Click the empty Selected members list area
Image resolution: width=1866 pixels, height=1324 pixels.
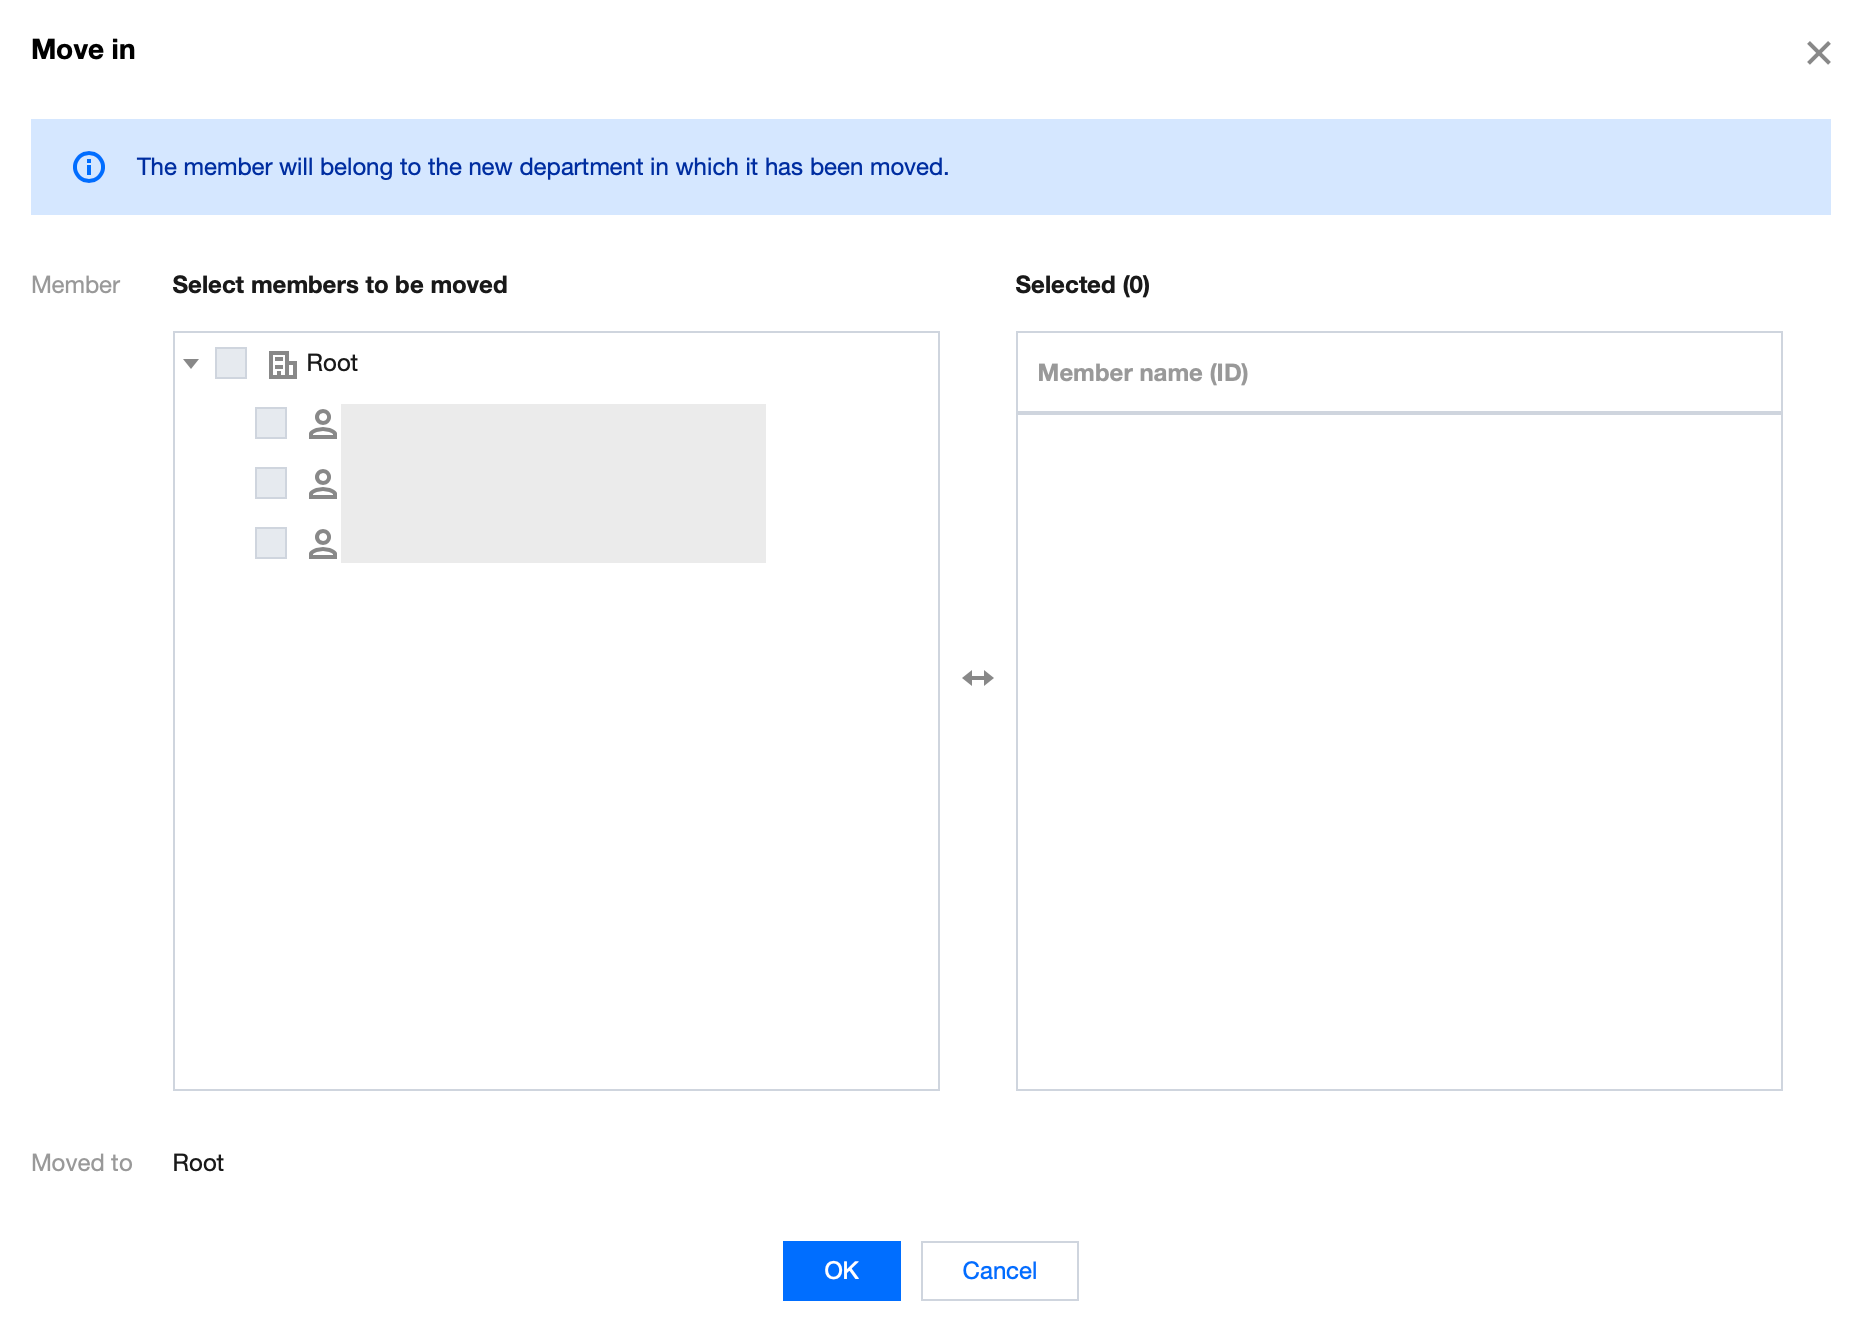point(1398,750)
